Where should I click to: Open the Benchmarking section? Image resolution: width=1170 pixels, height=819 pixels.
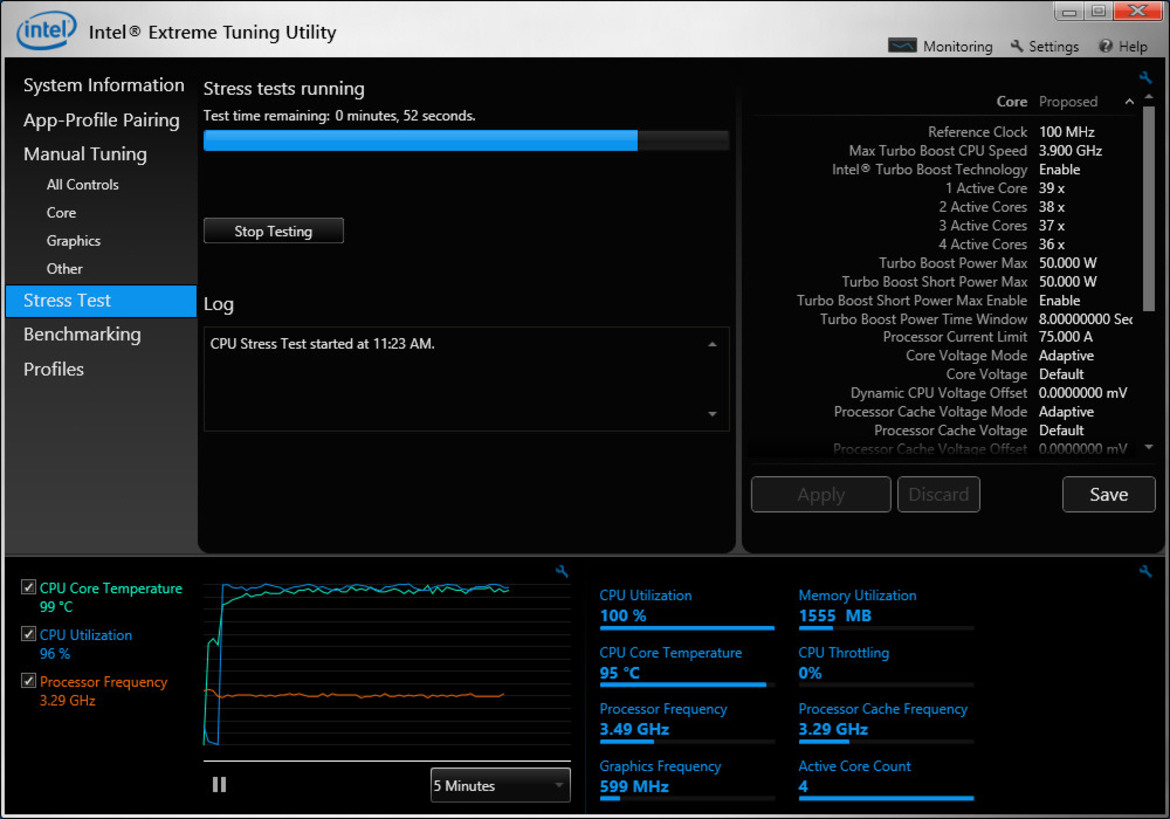(x=82, y=334)
